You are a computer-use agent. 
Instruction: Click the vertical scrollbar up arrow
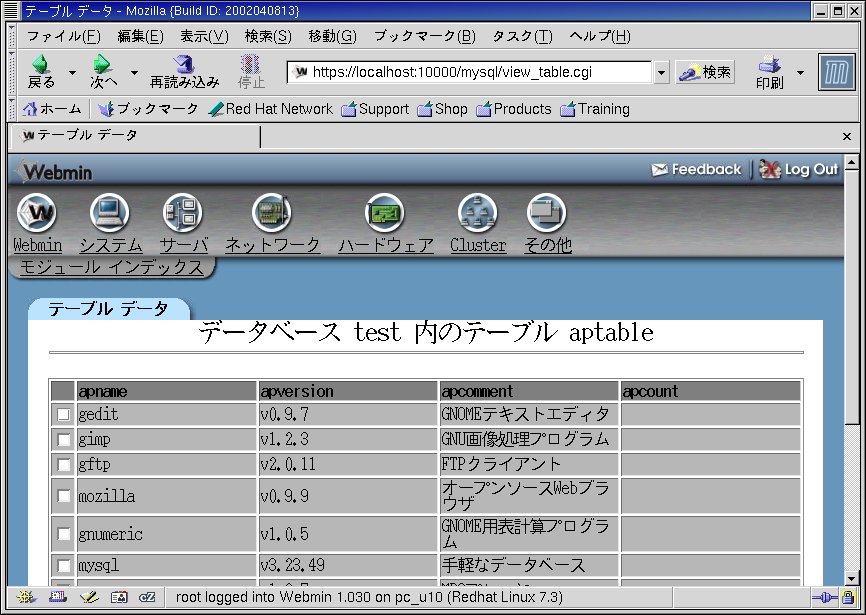[851, 163]
